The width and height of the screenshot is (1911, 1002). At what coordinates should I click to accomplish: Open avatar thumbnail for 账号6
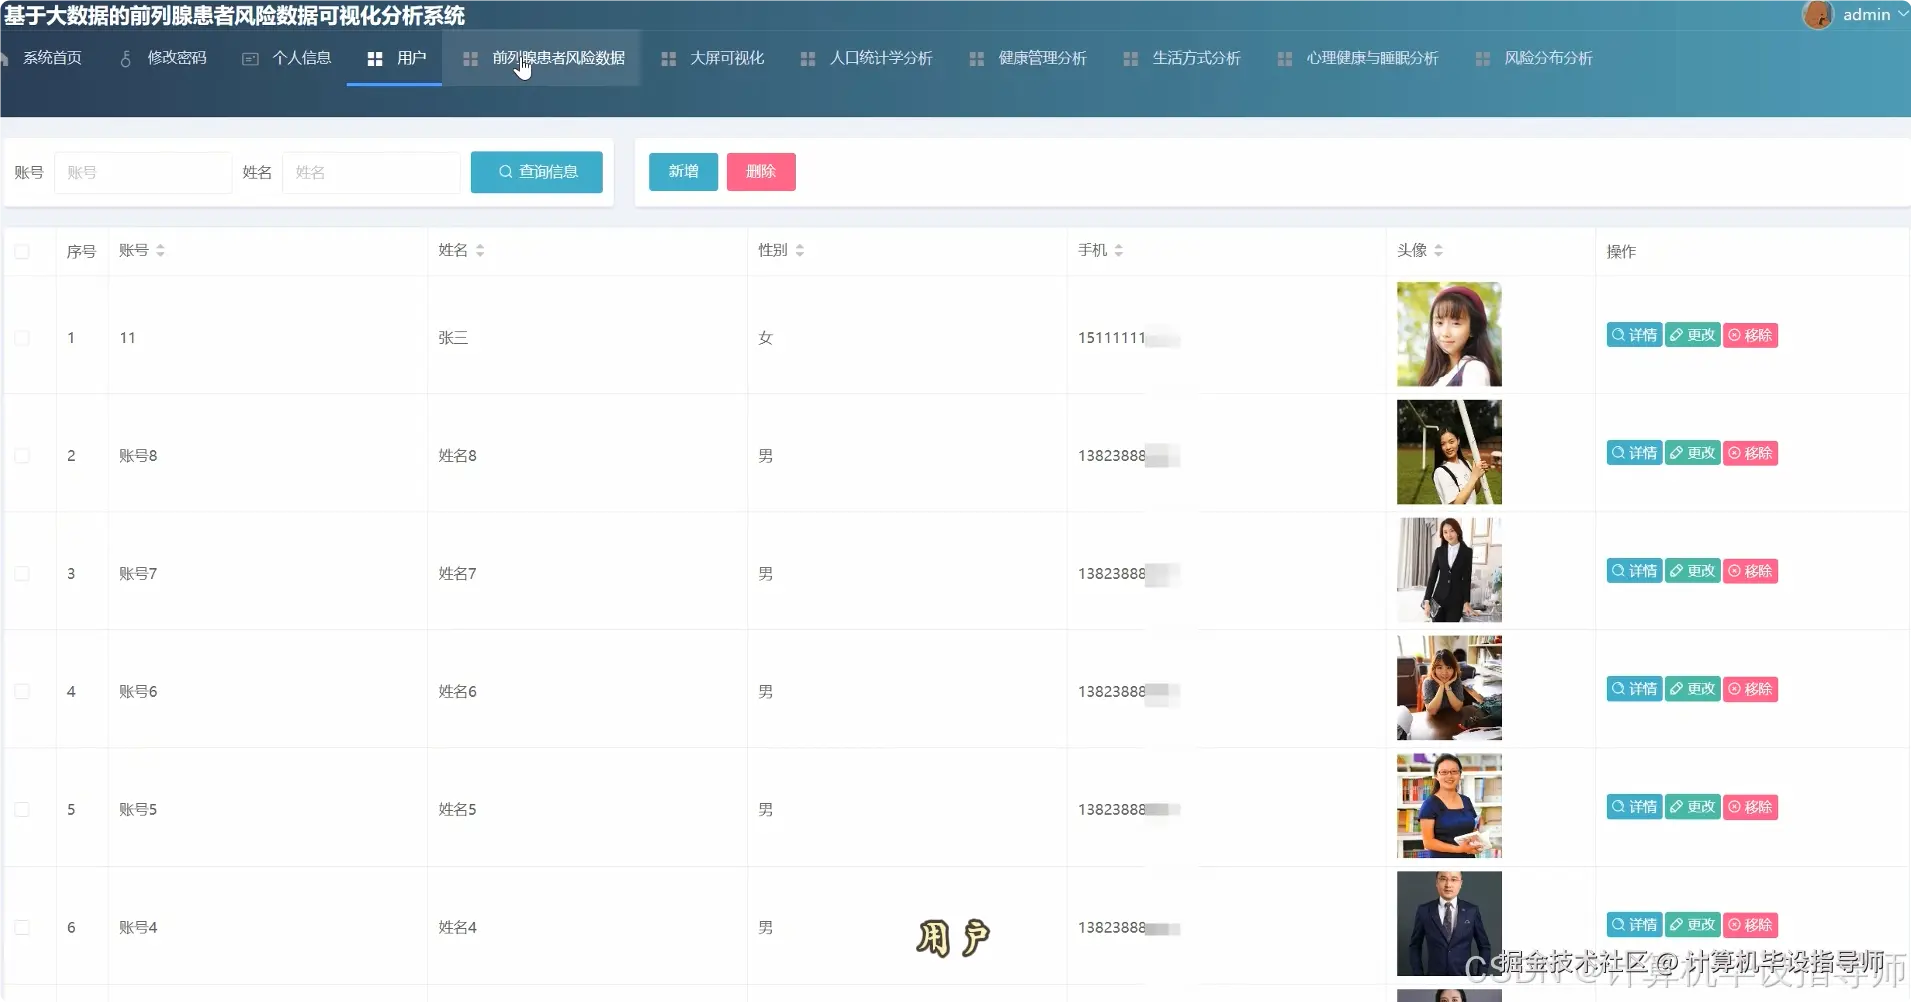click(x=1449, y=688)
